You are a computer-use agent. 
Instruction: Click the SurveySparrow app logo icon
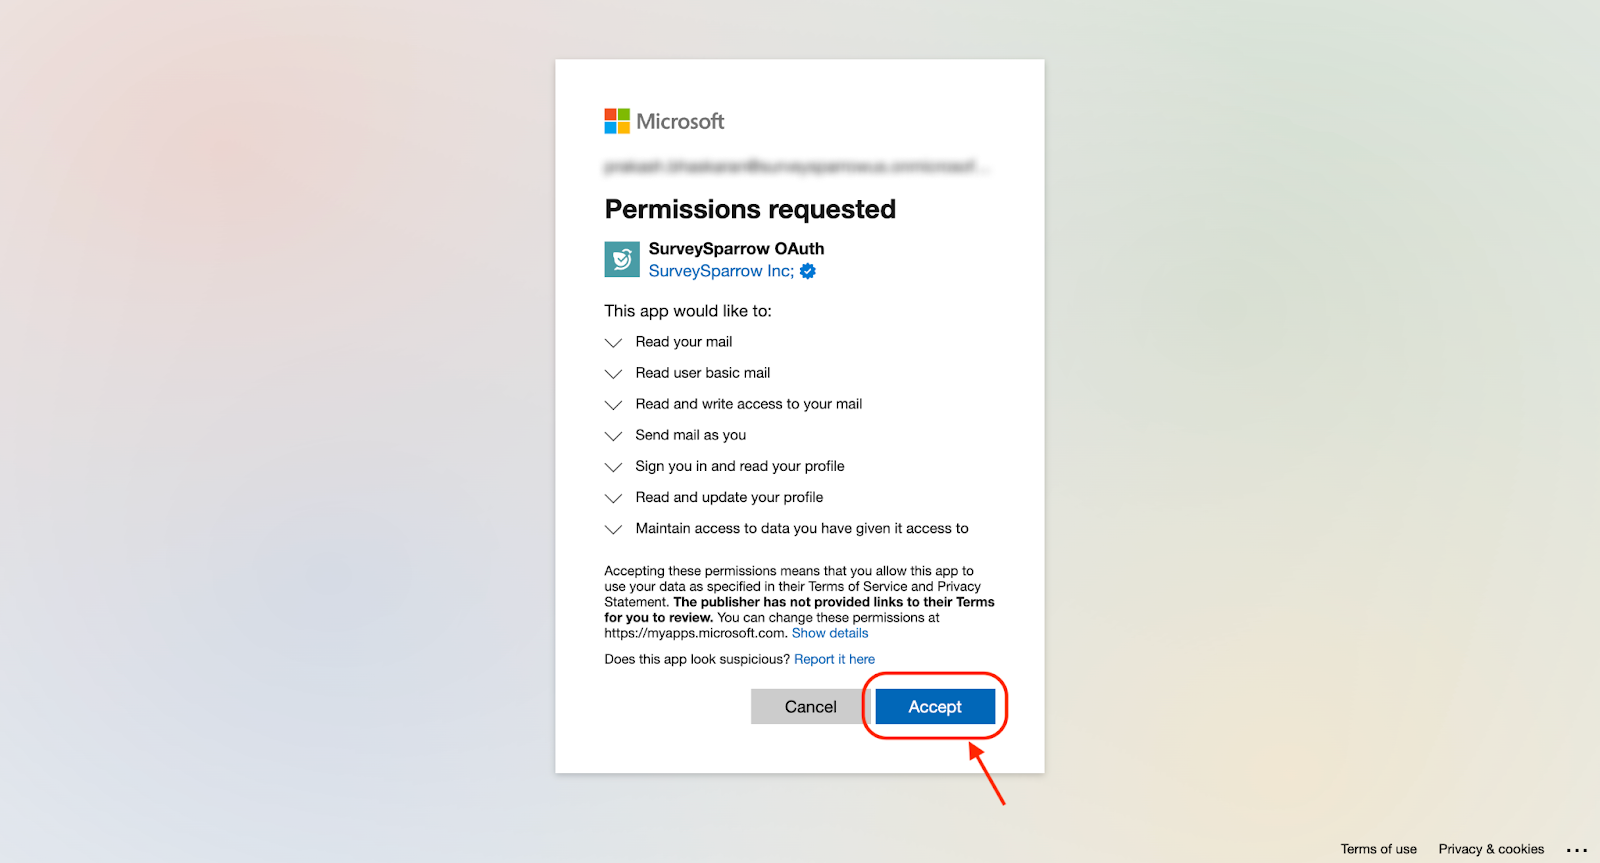[622, 259]
